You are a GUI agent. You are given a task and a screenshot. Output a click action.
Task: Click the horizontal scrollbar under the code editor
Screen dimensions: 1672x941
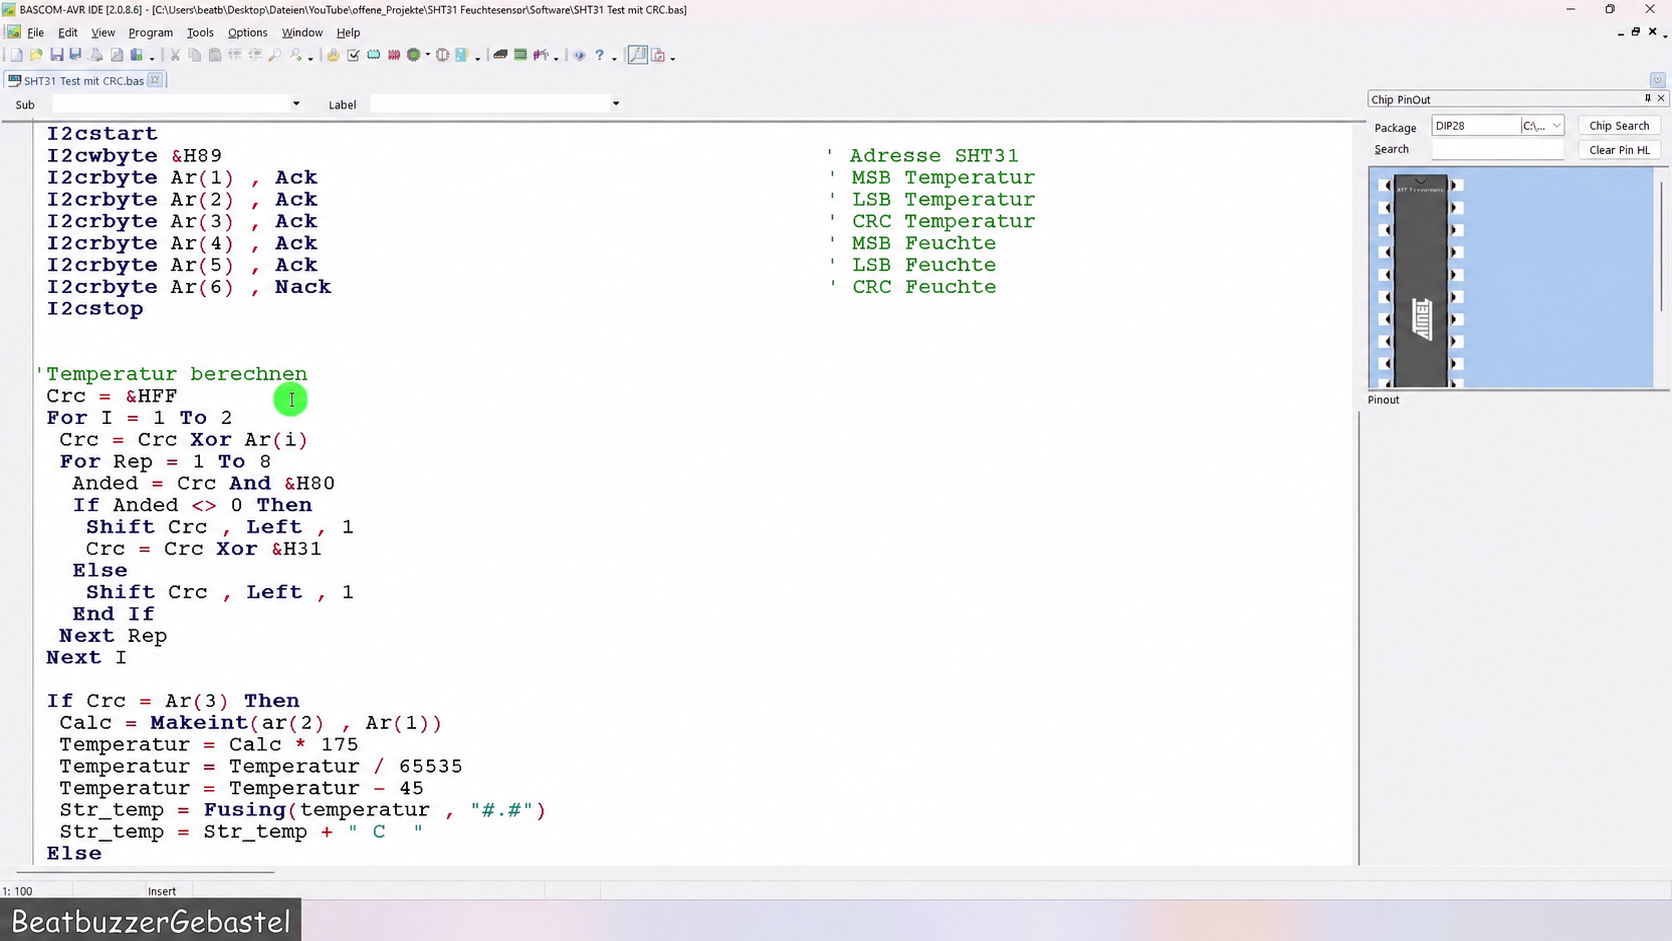[x=145, y=872]
